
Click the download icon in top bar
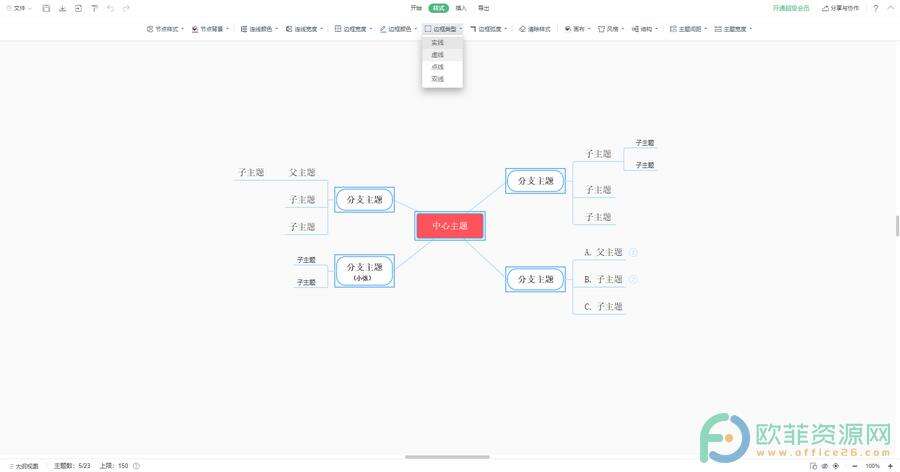62,9
